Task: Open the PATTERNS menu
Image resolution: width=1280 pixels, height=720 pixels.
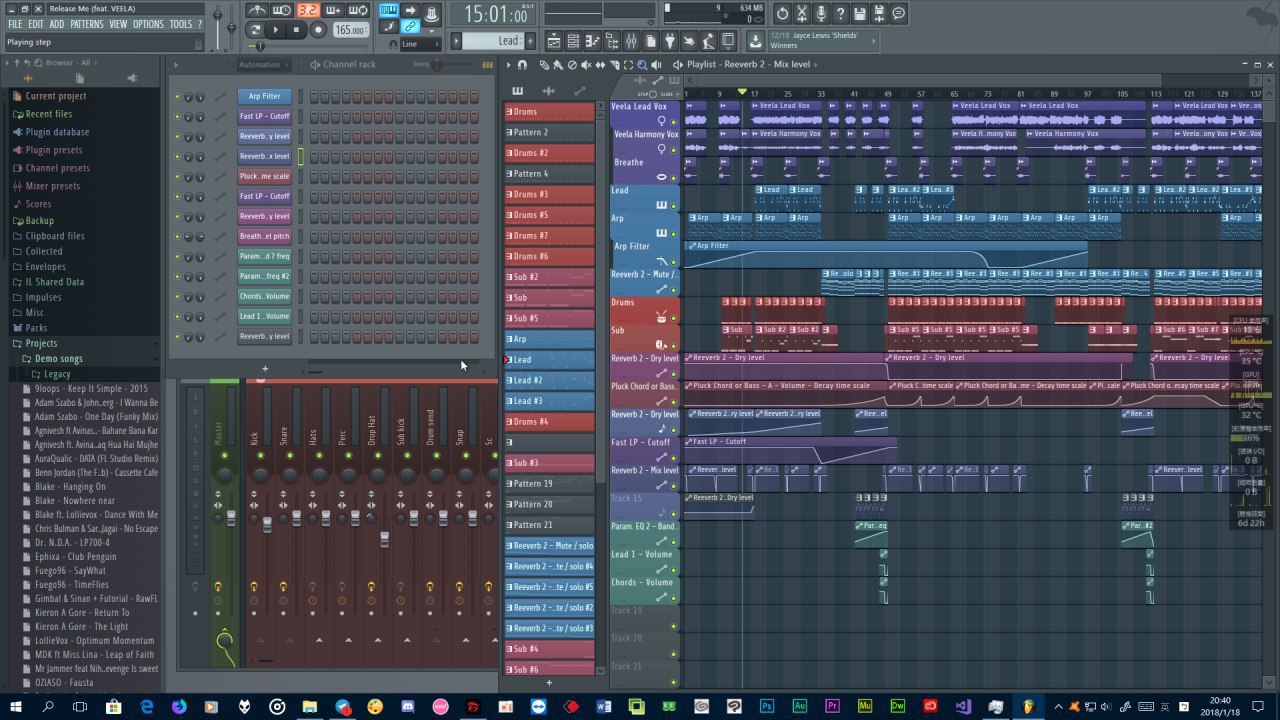Action: pyautogui.click(x=86, y=24)
